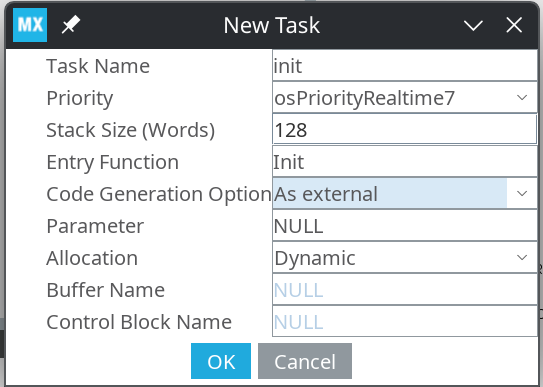Edit the Parameter field showing NULL
The height and width of the screenshot is (387, 543).
point(405,225)
